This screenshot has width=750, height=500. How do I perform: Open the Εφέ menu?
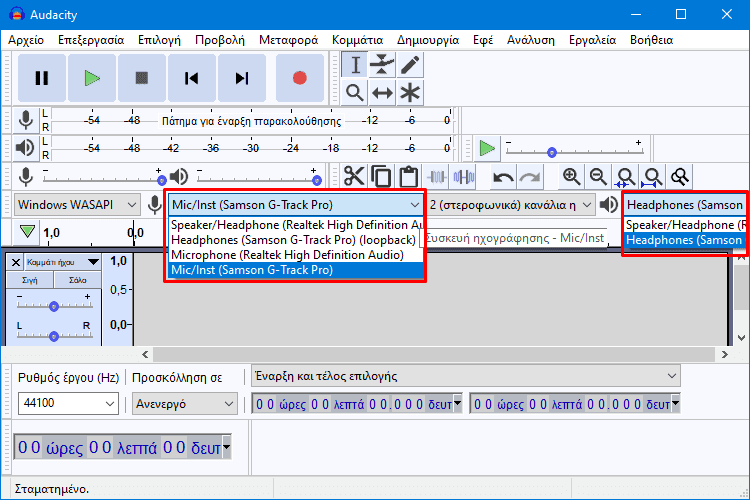[483, 40]
